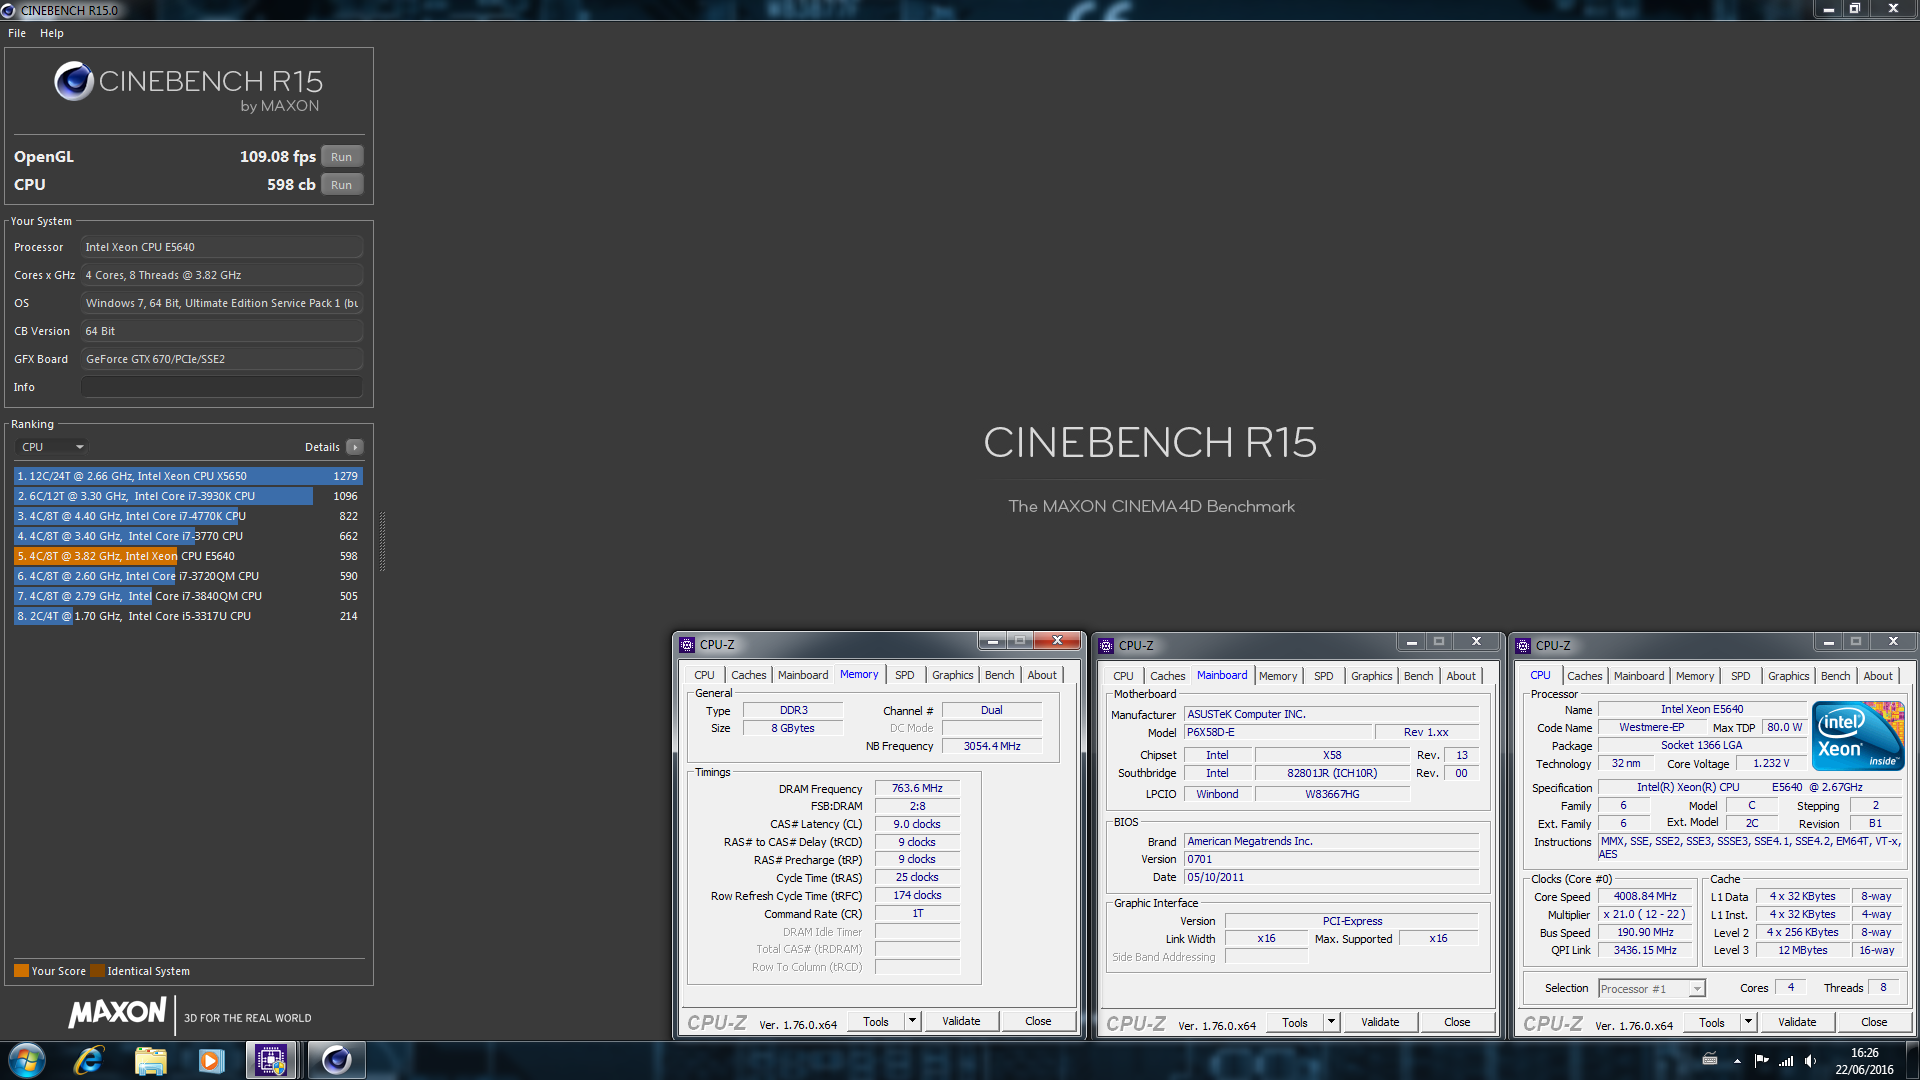Open the Windows Start orb
1920x1080 pixels.
point(27,1060)
